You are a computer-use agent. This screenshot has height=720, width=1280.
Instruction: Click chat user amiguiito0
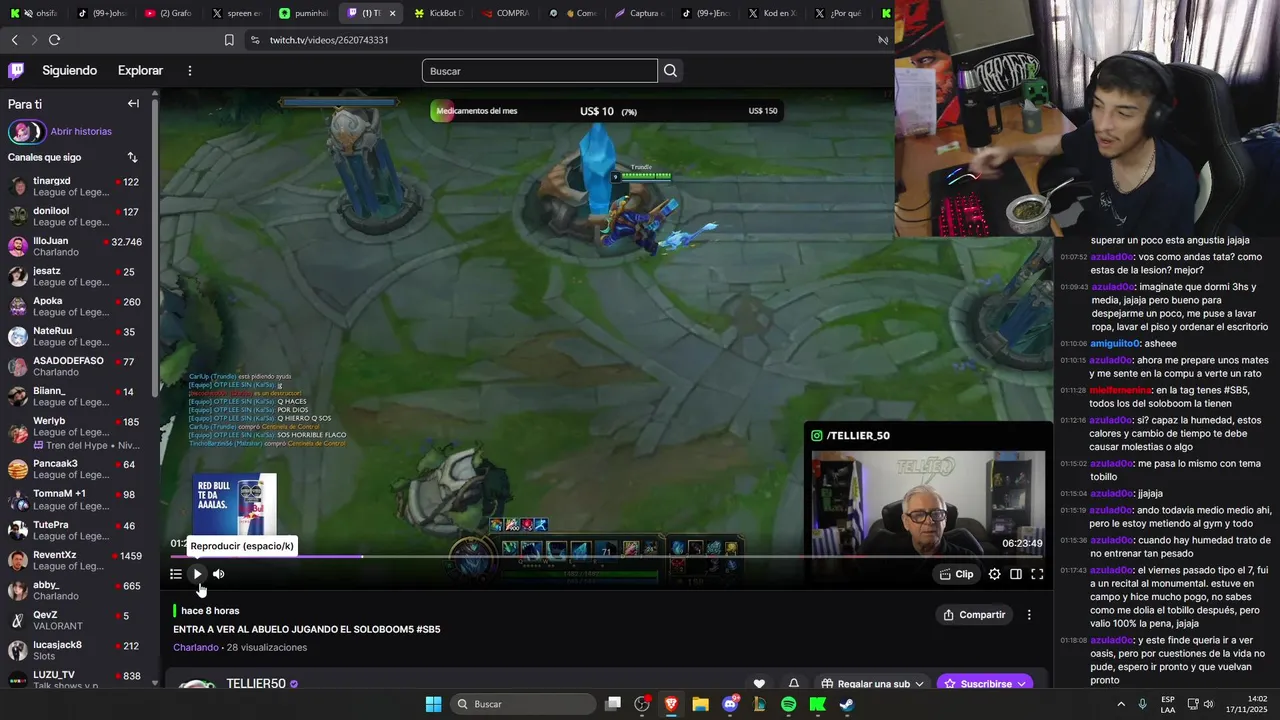pos(1115,343)
